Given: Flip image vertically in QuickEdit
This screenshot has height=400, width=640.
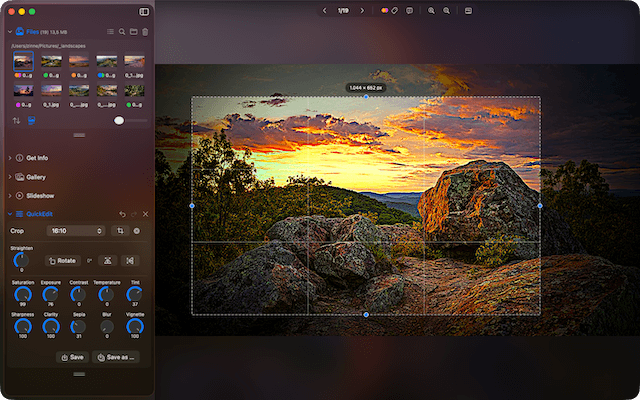Looking at the screenshot, I should click(x=107, y=260).
